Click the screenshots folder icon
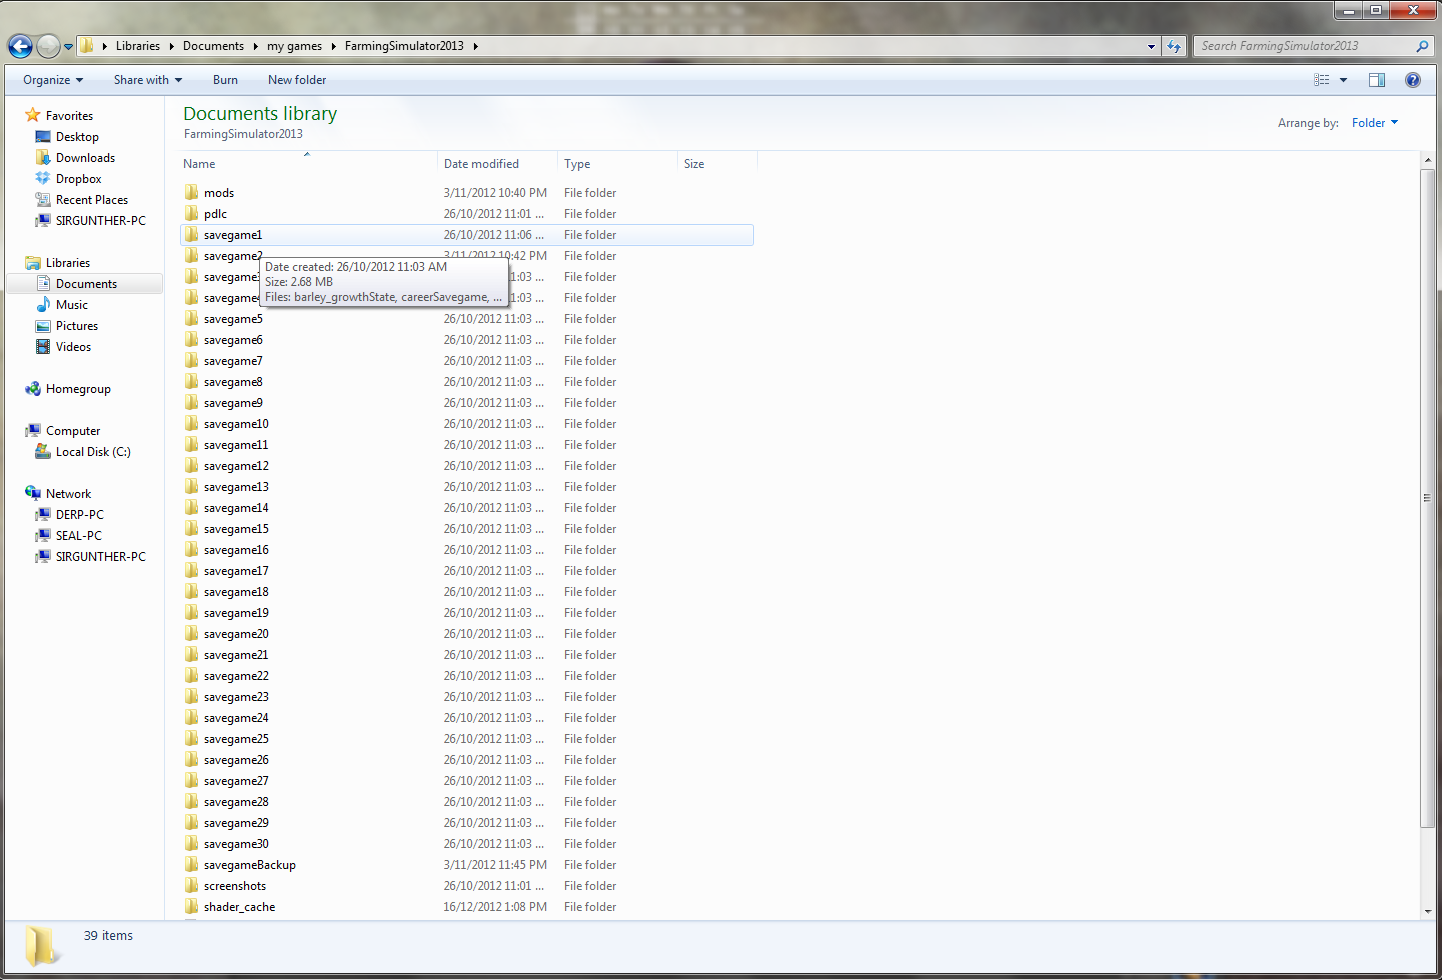The image size is (1442, 980). (191, 886)
